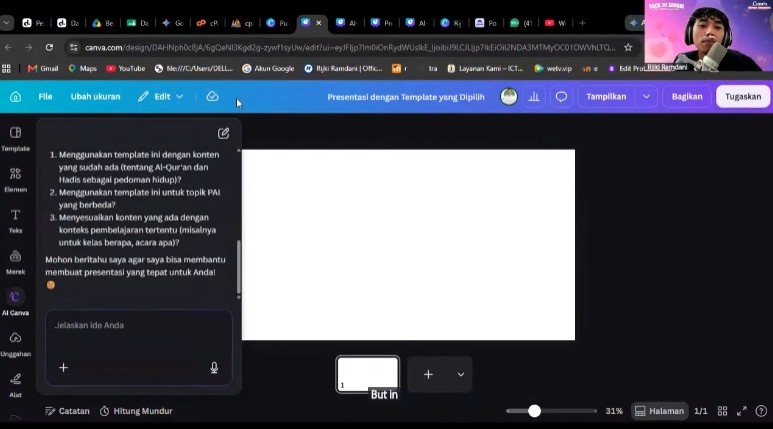Click the blank white slide canvas

(408, 245)
